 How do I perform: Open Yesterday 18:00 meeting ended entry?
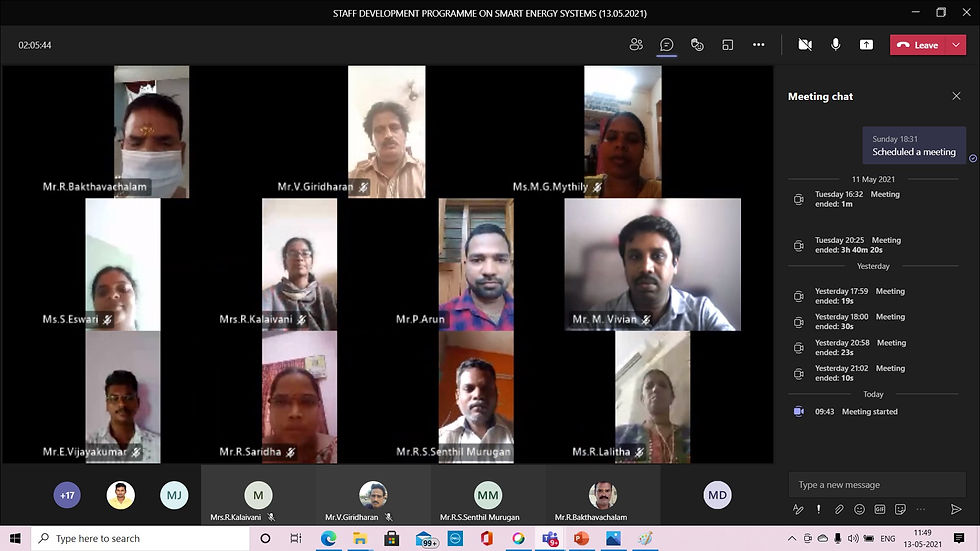coord(859,322)
